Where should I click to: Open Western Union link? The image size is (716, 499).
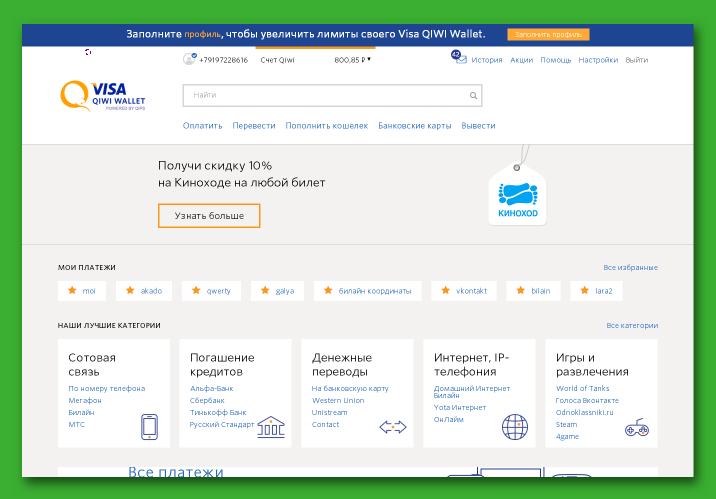338,400
